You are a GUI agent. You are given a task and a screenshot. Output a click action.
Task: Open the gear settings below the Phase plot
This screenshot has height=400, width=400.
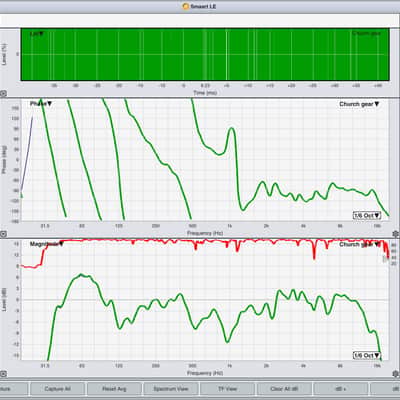click(396, 234)
